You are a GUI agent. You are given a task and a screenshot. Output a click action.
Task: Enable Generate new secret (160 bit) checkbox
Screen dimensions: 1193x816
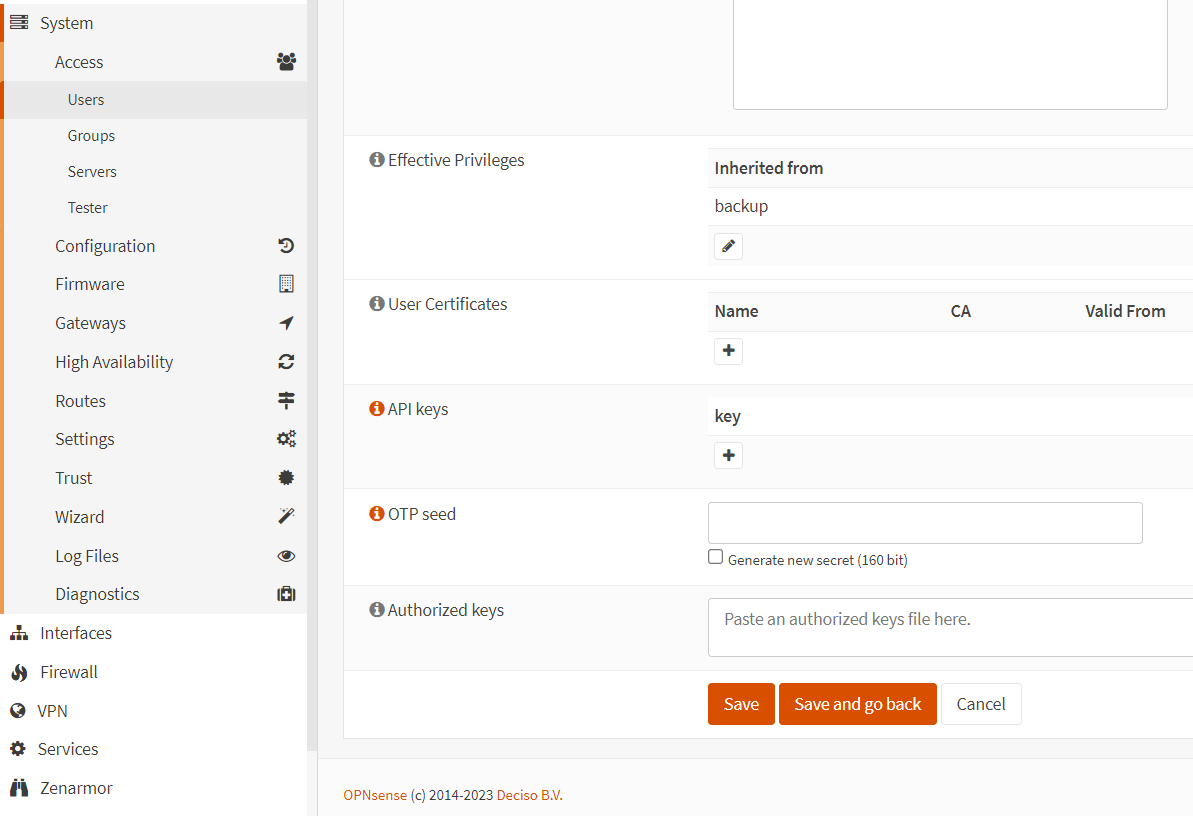click(715, 557)
